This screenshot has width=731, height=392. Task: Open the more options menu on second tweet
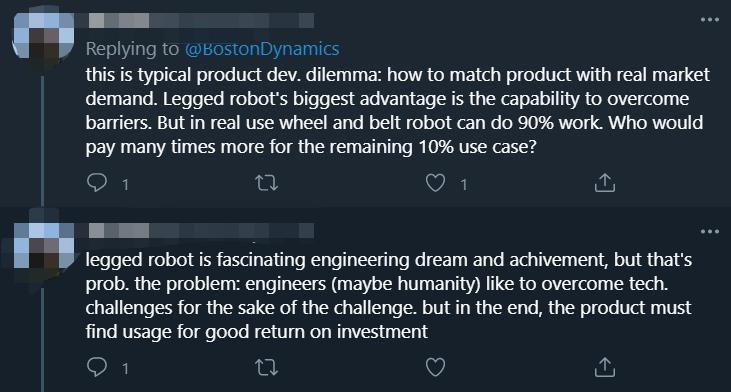(710, 232)
